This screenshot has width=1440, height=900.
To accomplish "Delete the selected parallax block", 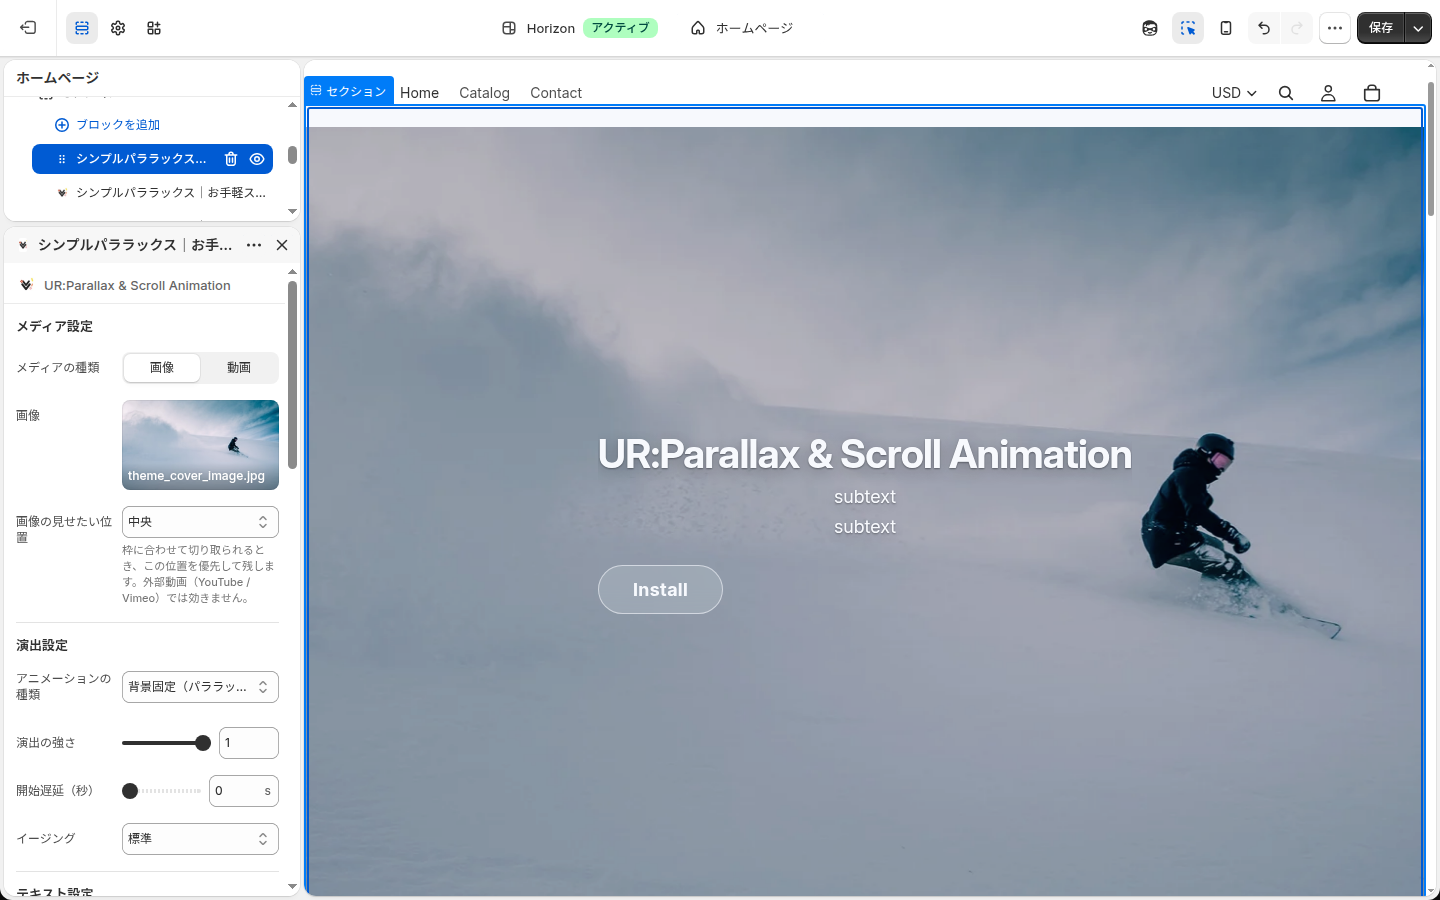I will coord(231,159).
